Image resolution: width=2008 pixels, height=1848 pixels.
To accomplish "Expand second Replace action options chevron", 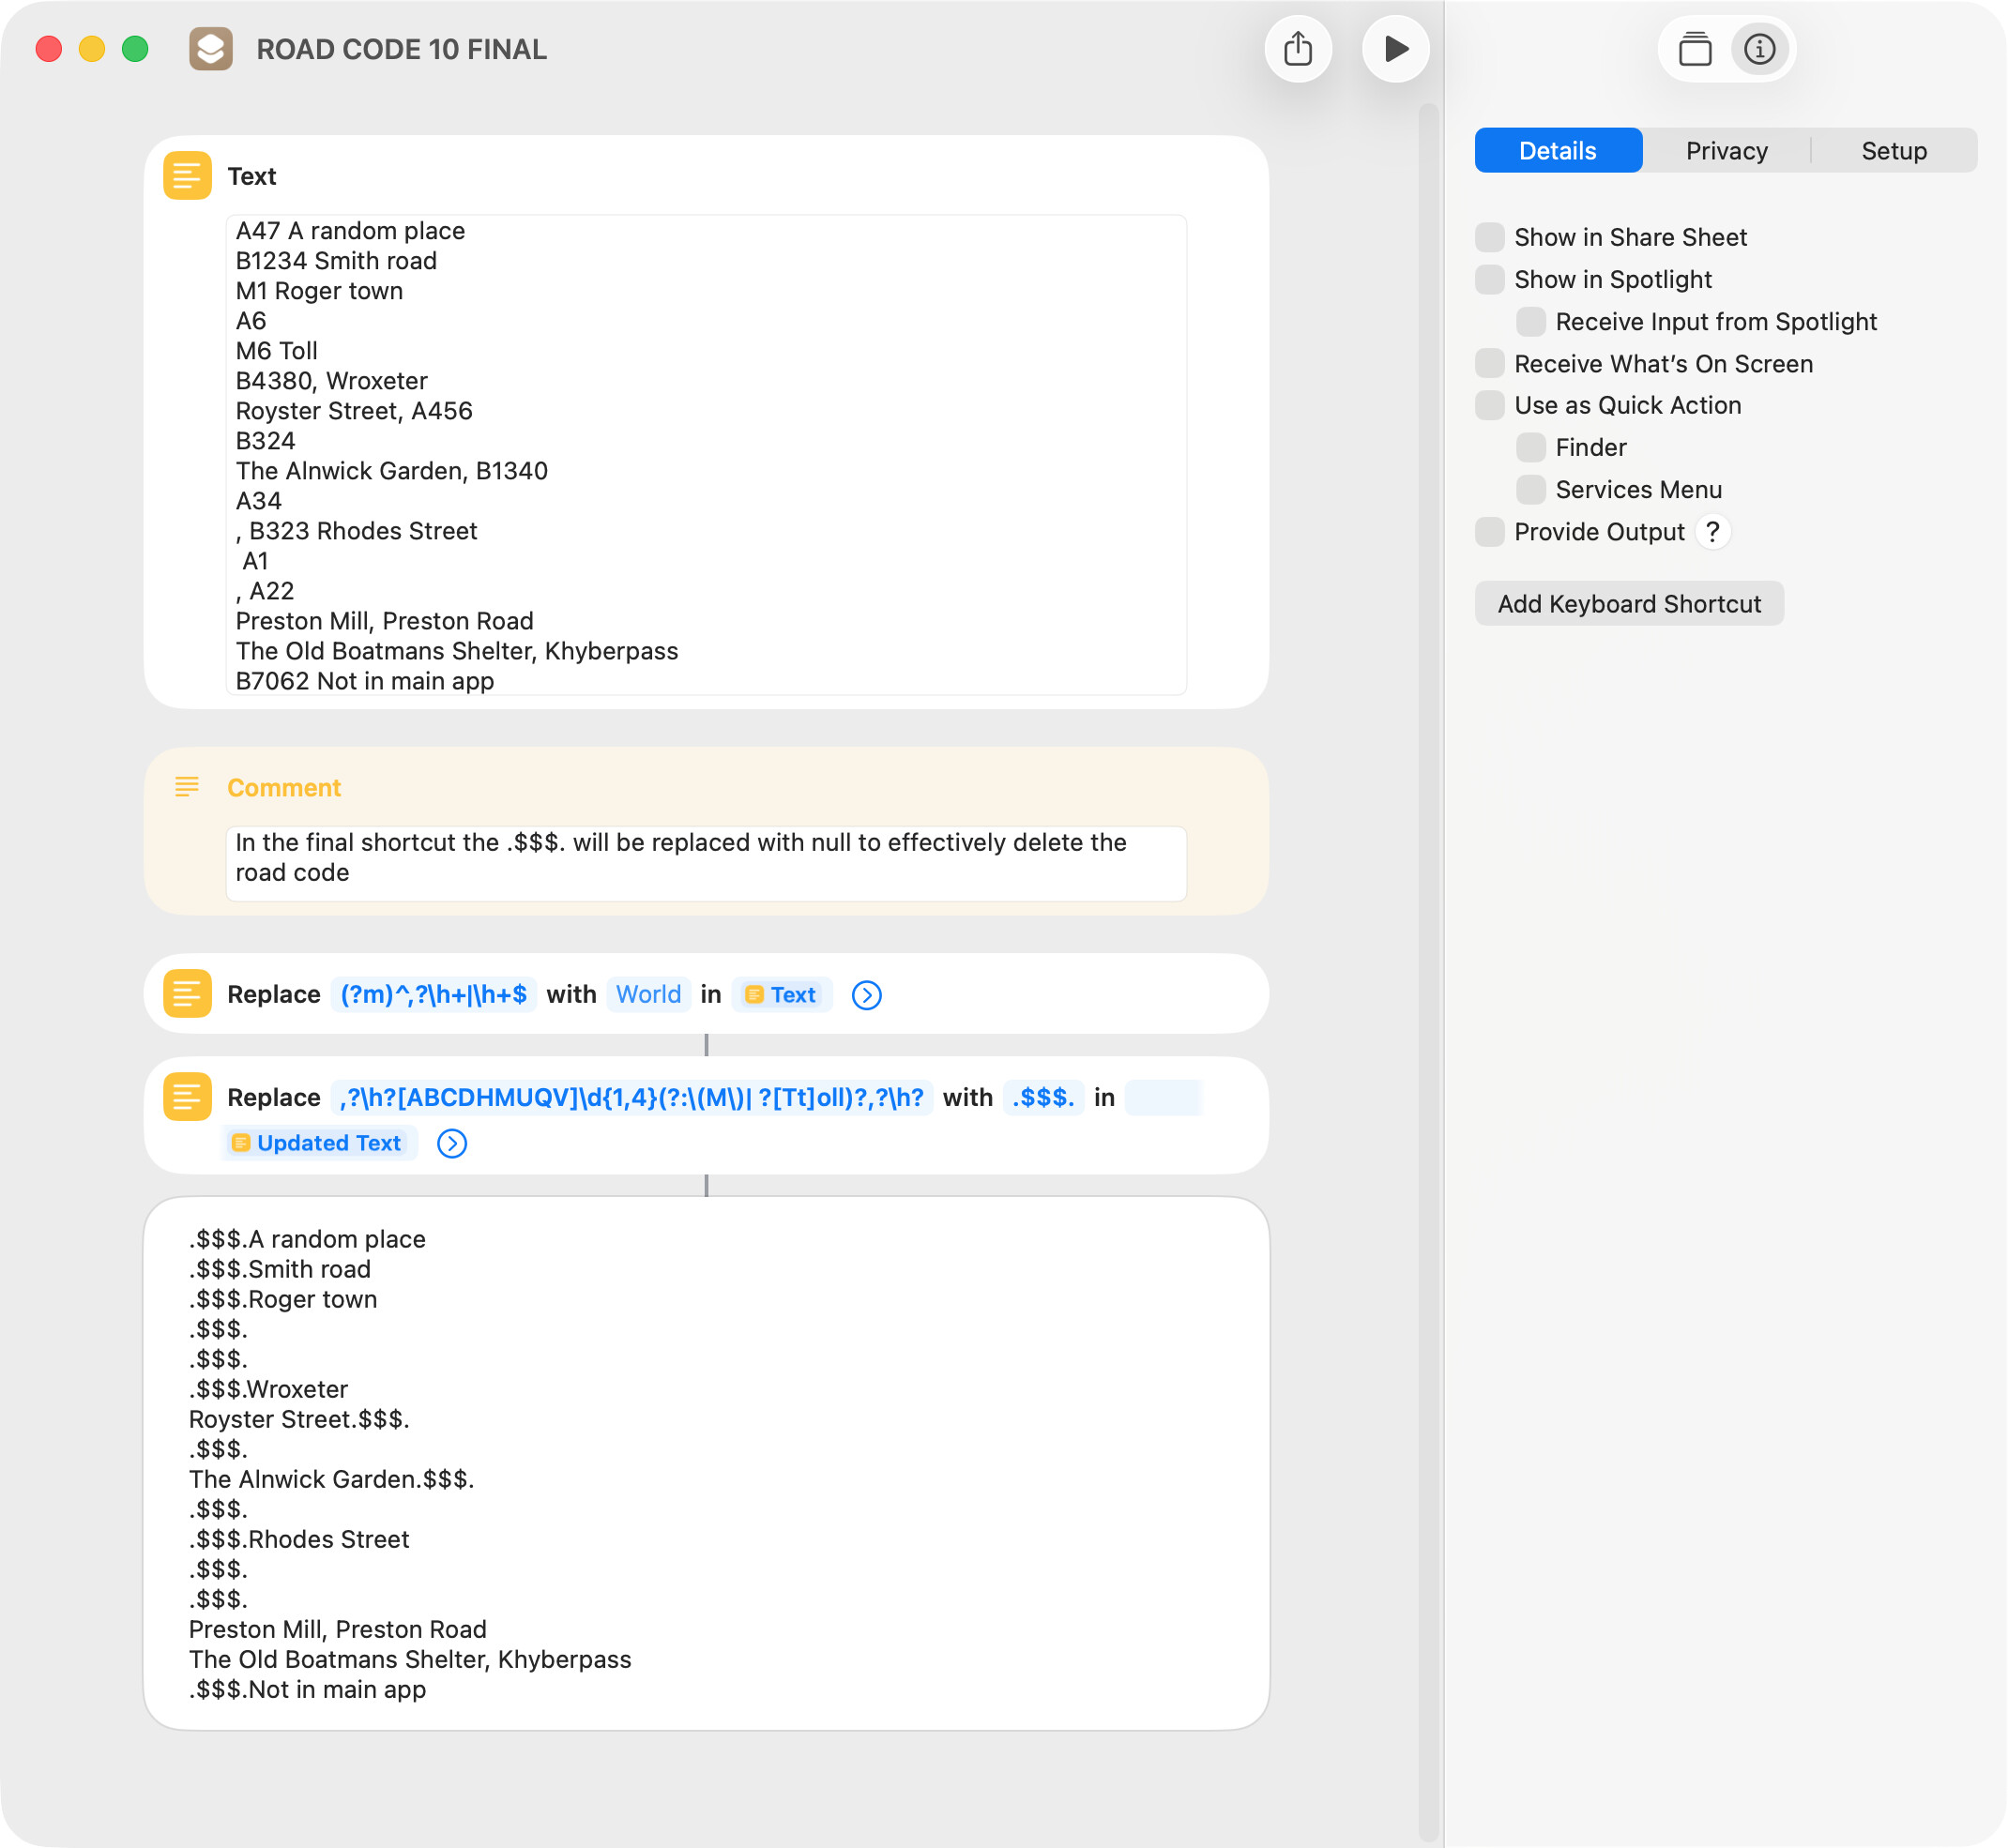I will click(452, 1143).
